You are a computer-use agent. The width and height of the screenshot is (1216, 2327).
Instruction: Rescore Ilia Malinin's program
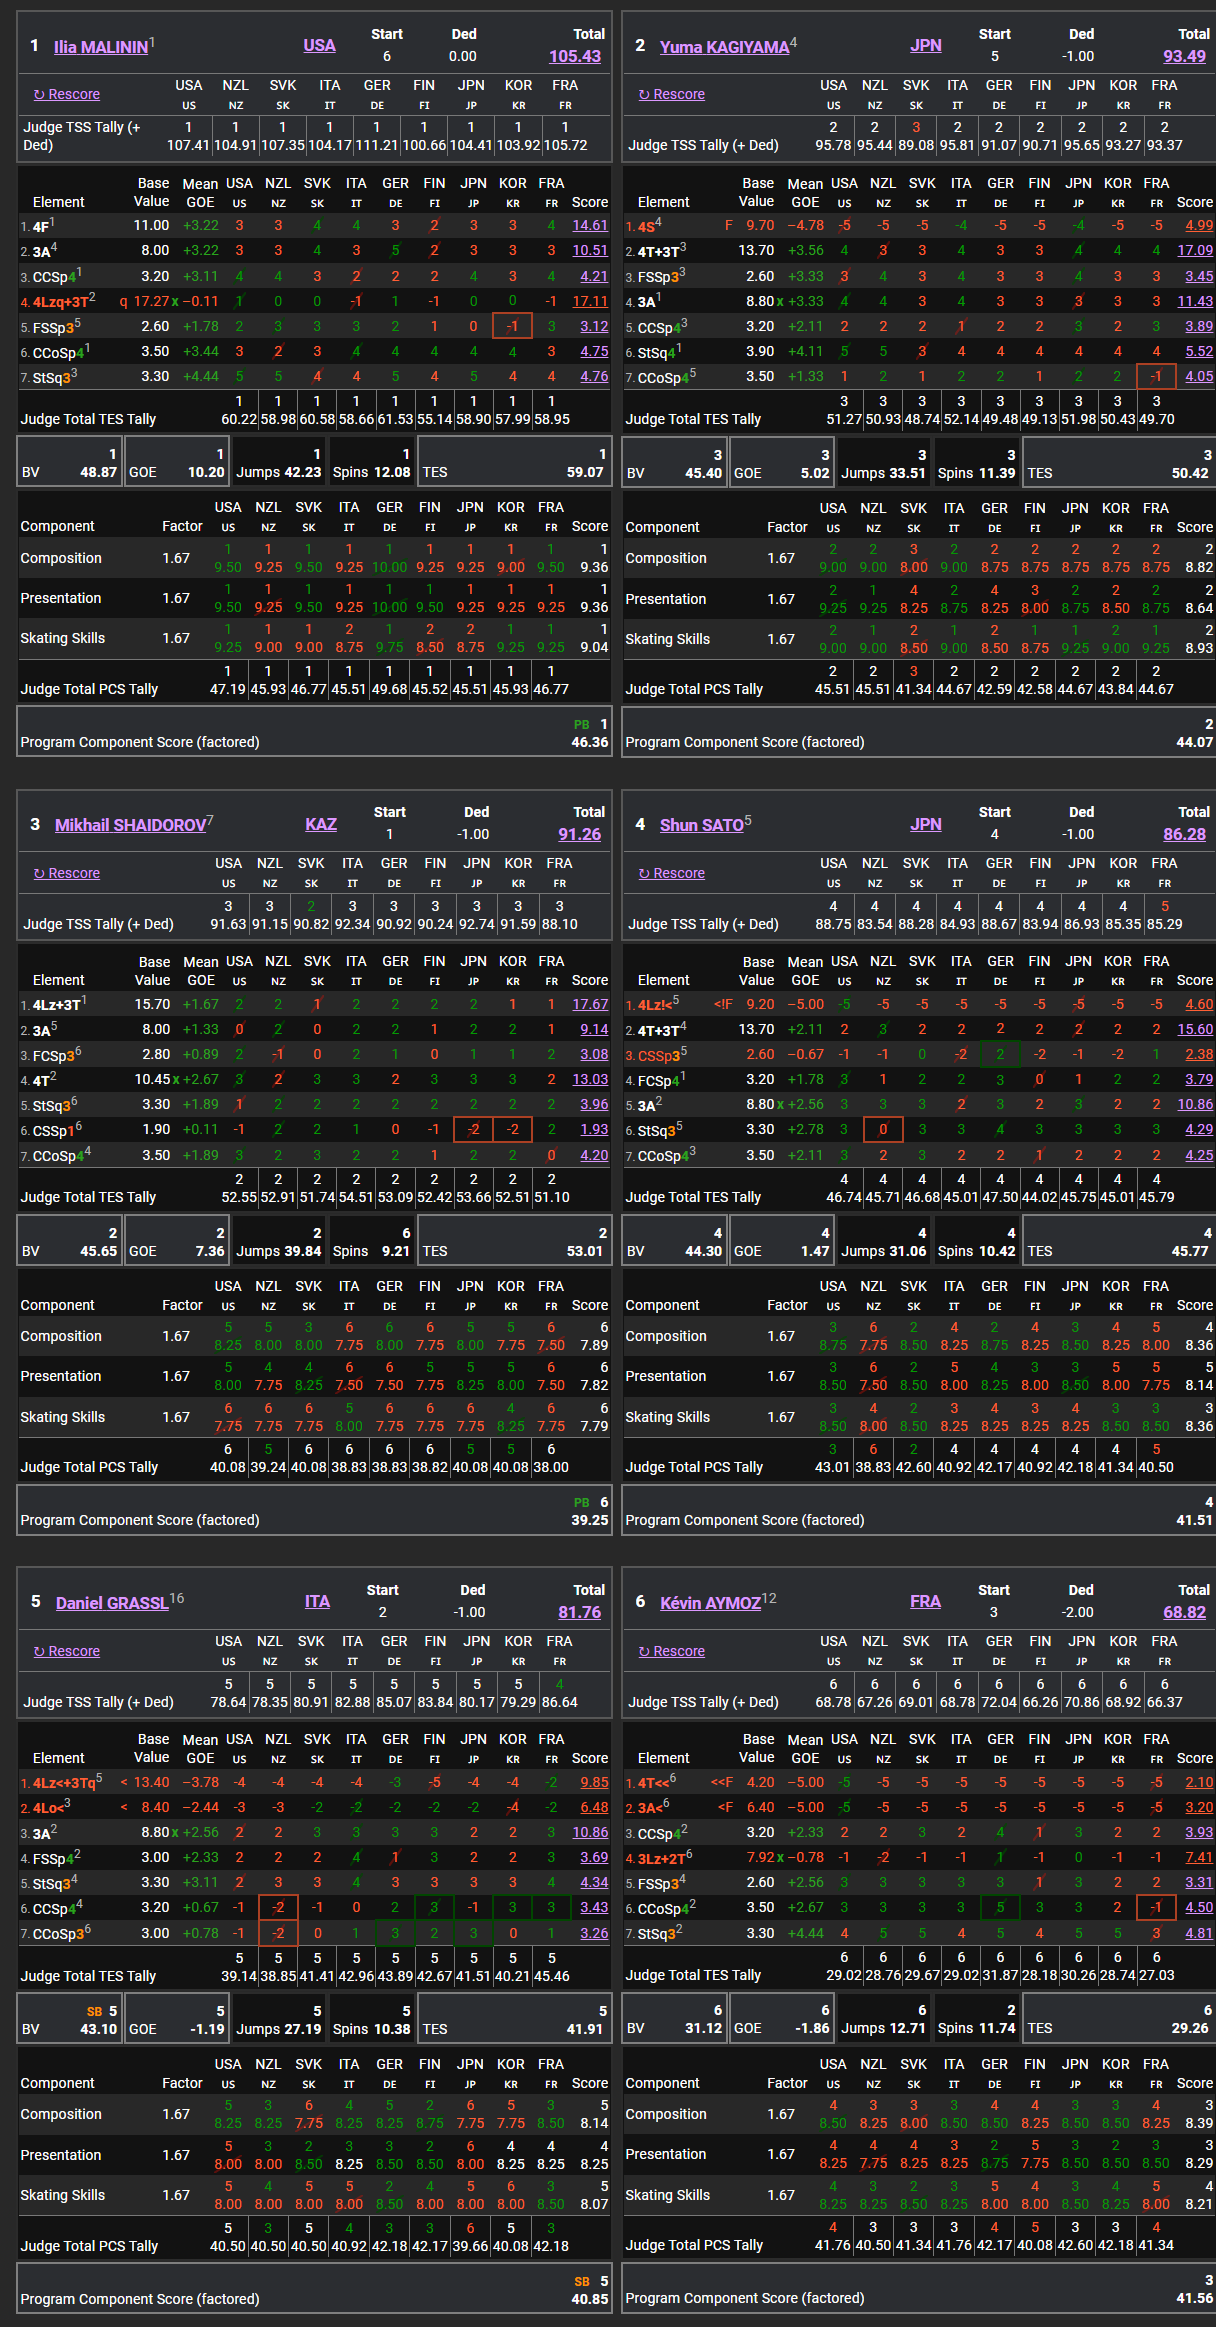67,94
